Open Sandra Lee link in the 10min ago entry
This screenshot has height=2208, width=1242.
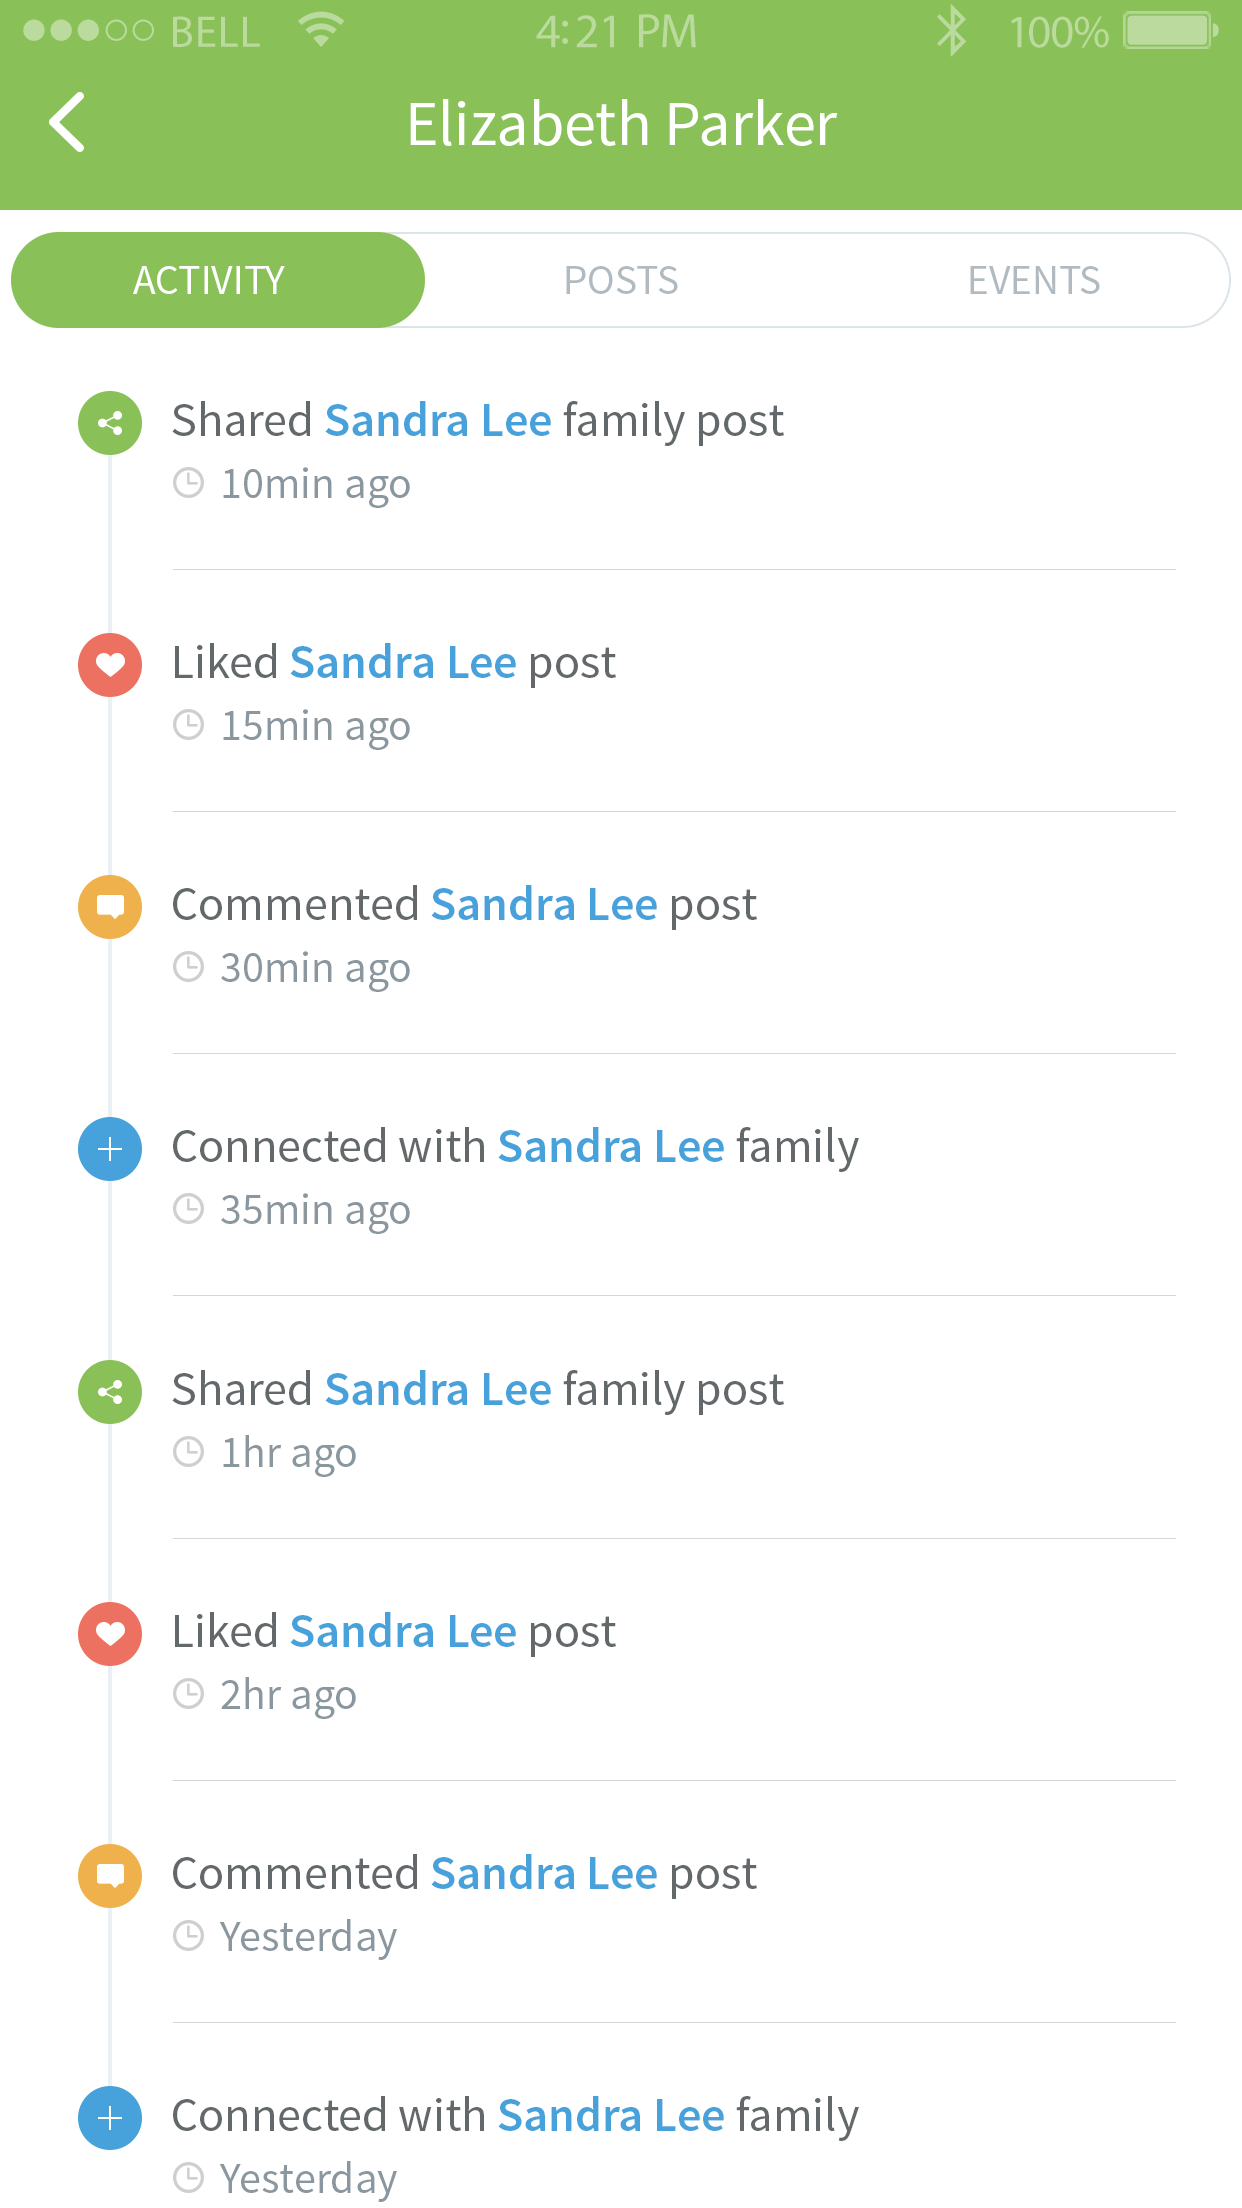click(438, 421)
